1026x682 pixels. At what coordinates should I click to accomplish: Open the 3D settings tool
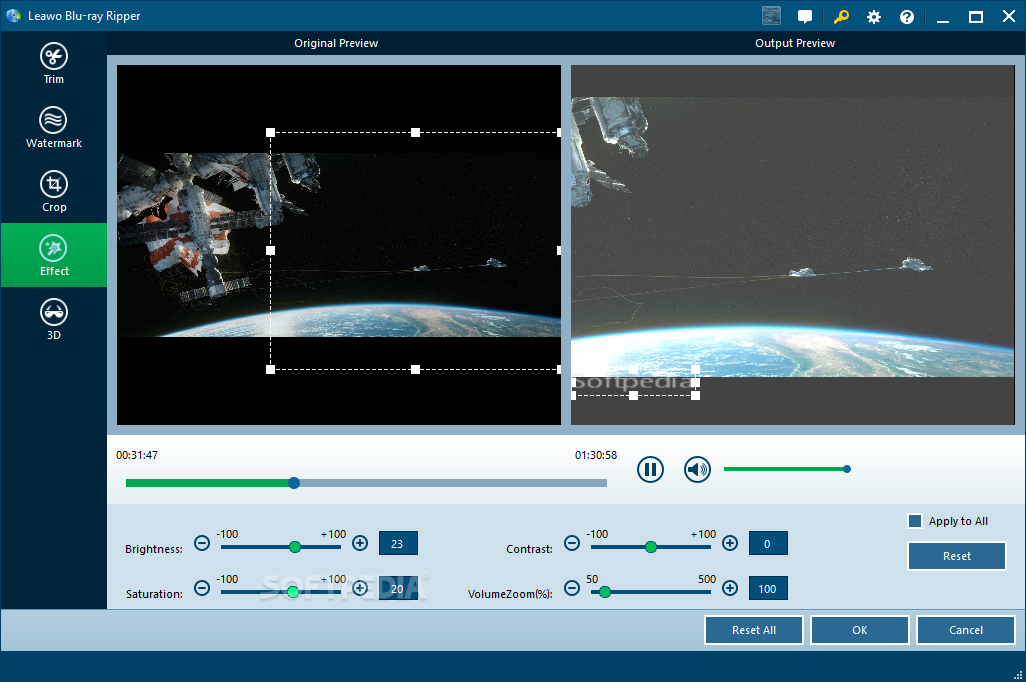[x=54, y=319]
